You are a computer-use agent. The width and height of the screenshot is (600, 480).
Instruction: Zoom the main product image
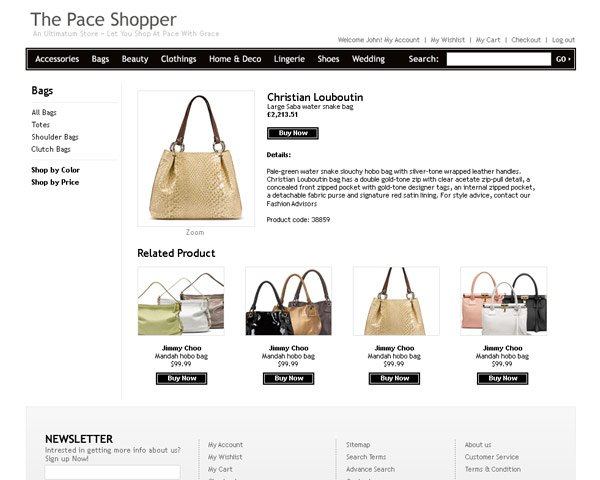195,232
